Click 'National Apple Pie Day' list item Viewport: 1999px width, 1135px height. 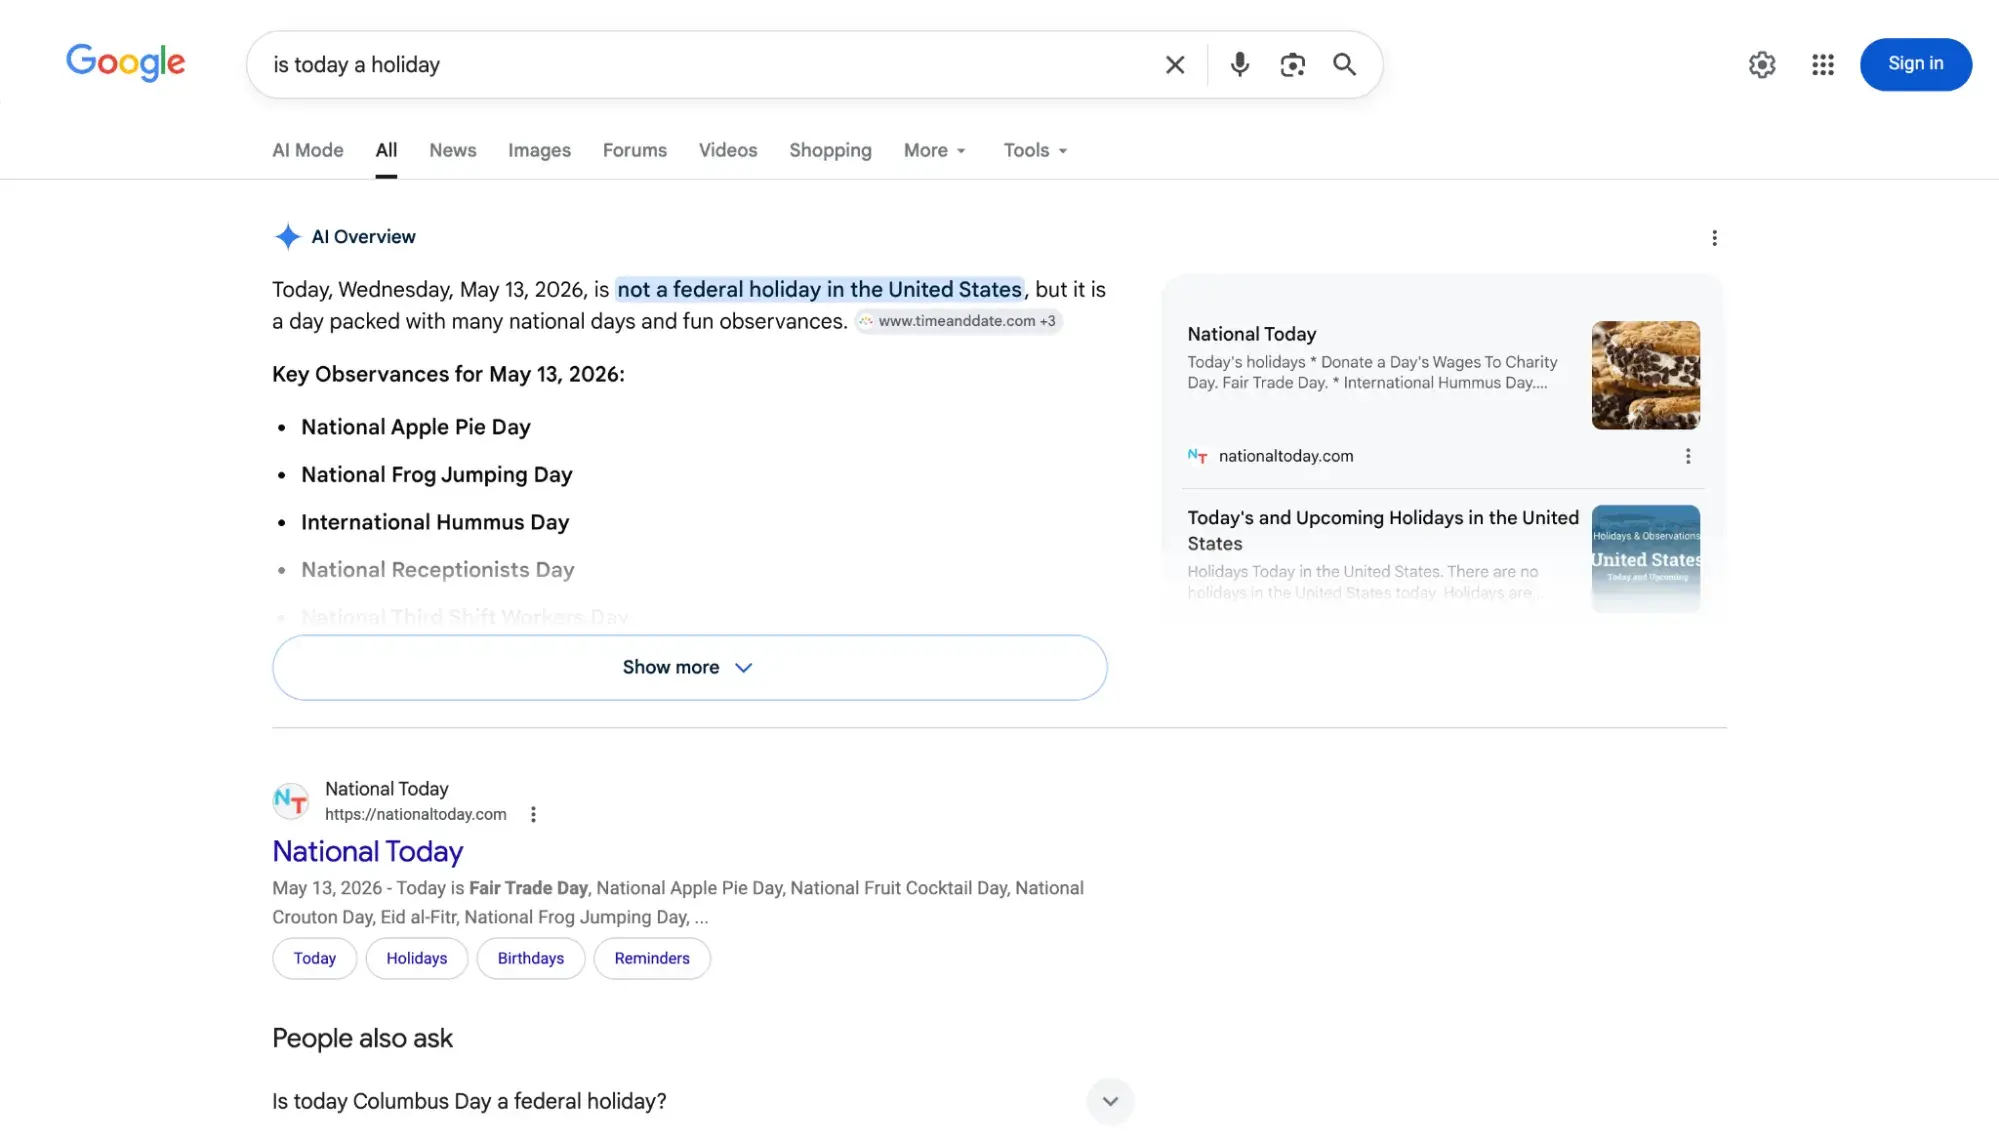(416, 427)
